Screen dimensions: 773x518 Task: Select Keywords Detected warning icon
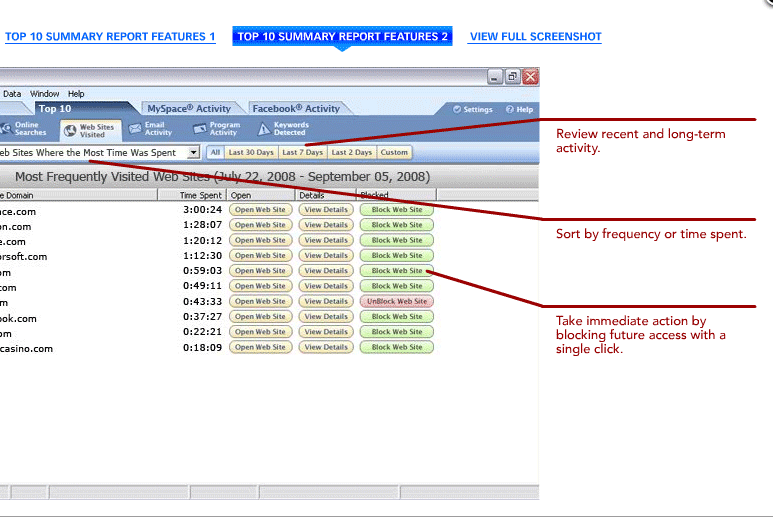[x=264, y=129]
